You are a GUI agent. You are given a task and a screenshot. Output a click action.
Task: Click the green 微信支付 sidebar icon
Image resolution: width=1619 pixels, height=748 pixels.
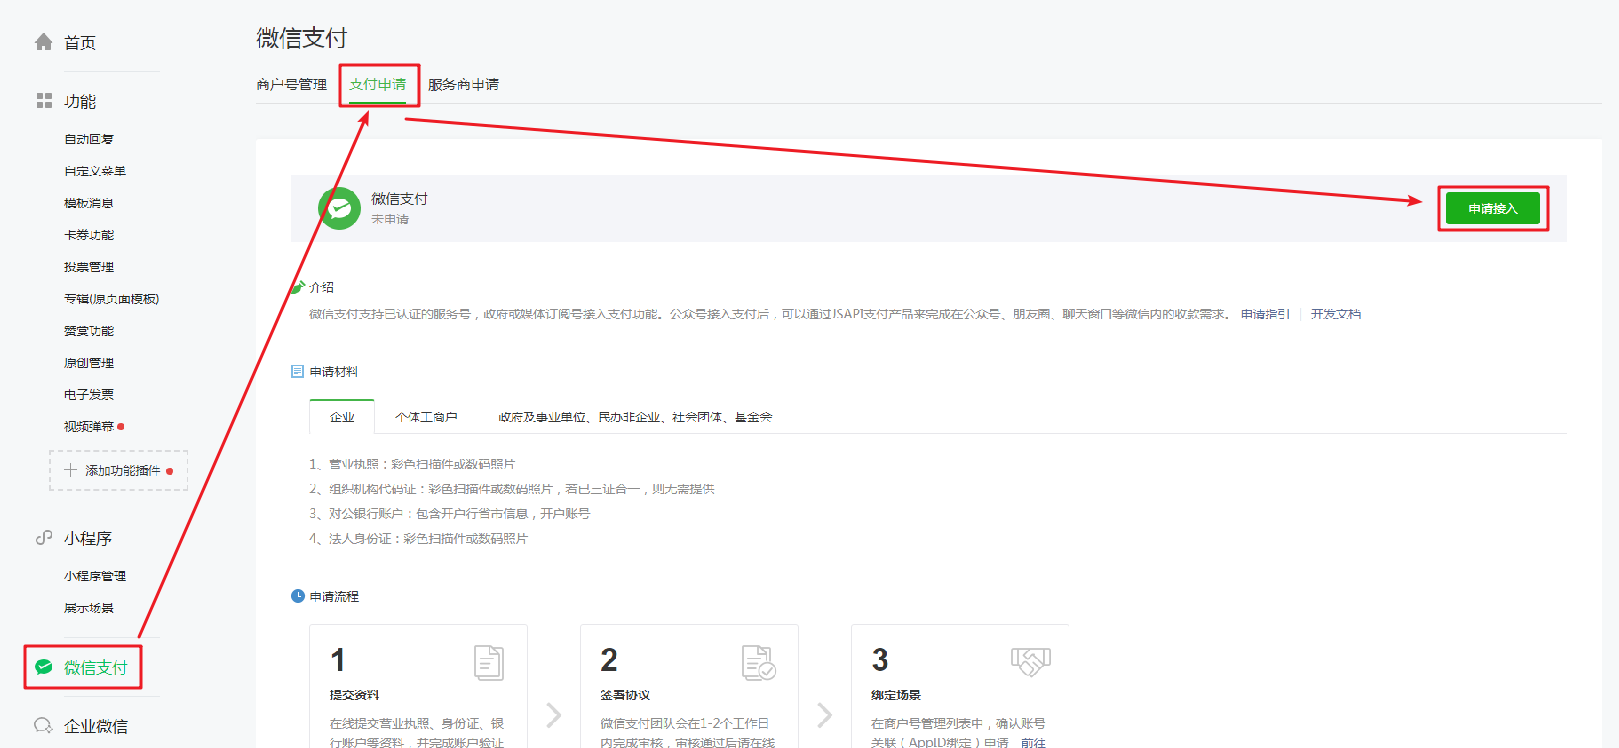pos(44,667)
